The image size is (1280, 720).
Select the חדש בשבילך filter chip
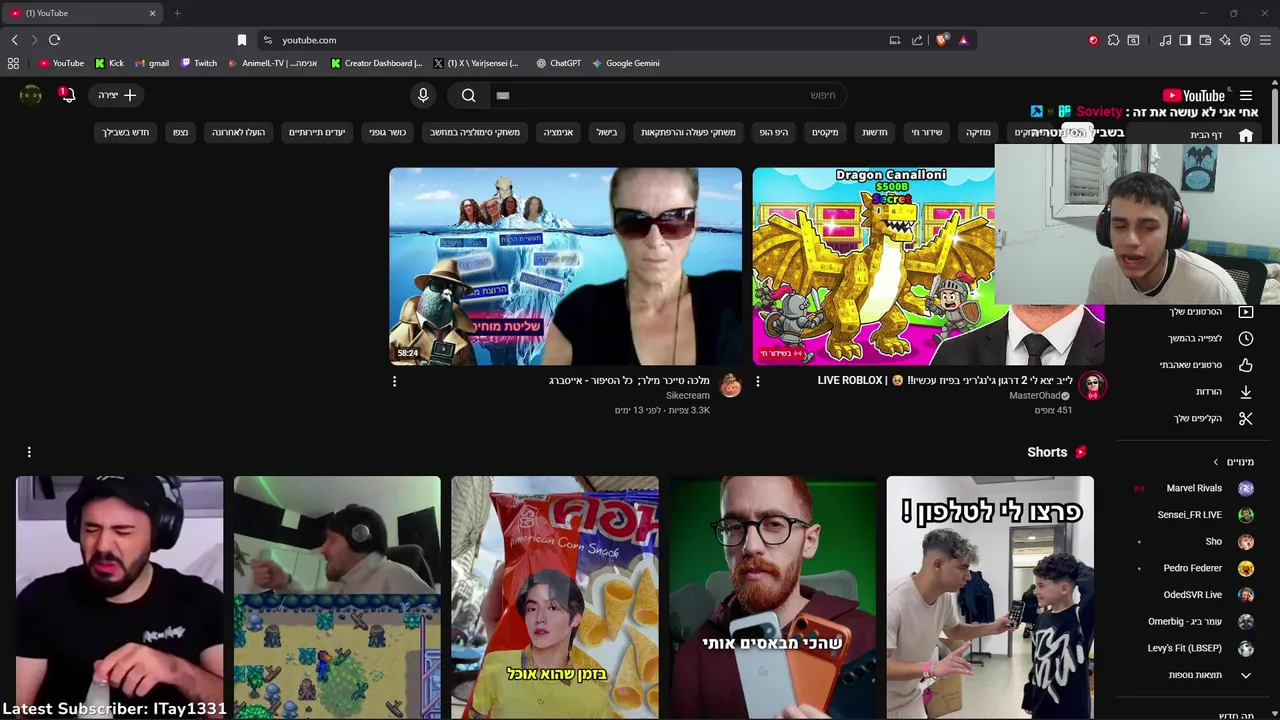[125, 132]
